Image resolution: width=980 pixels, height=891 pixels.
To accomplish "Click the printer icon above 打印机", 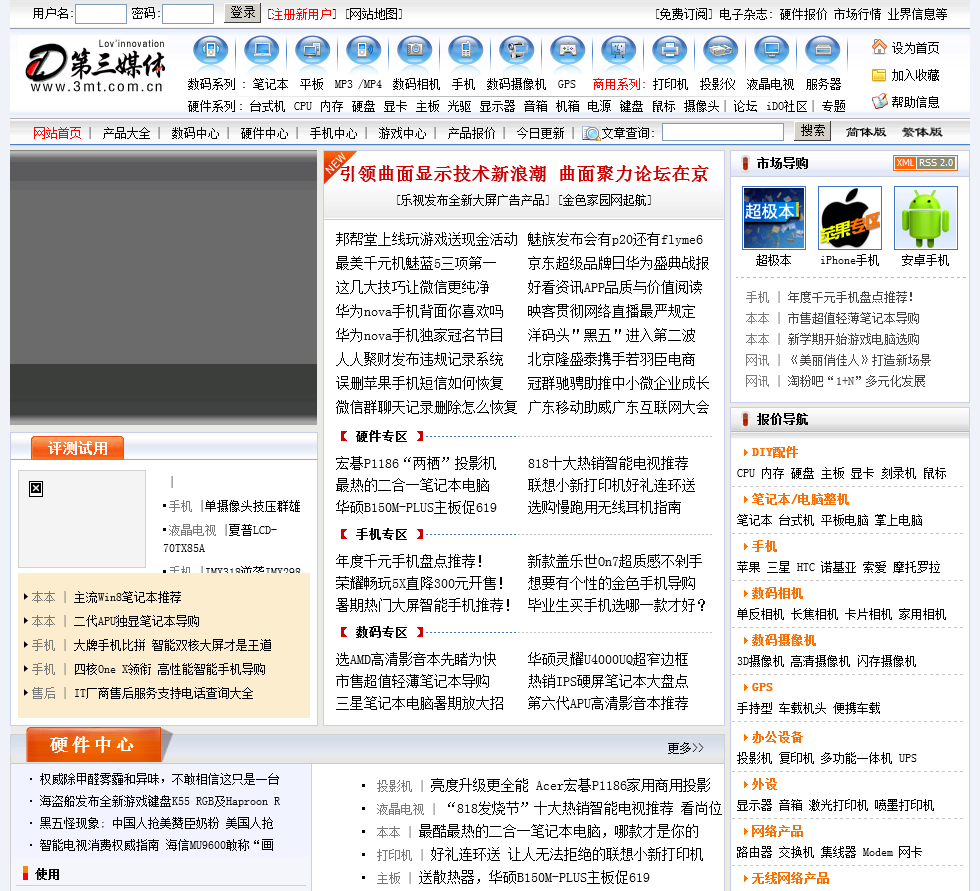I will coord(669,51).
